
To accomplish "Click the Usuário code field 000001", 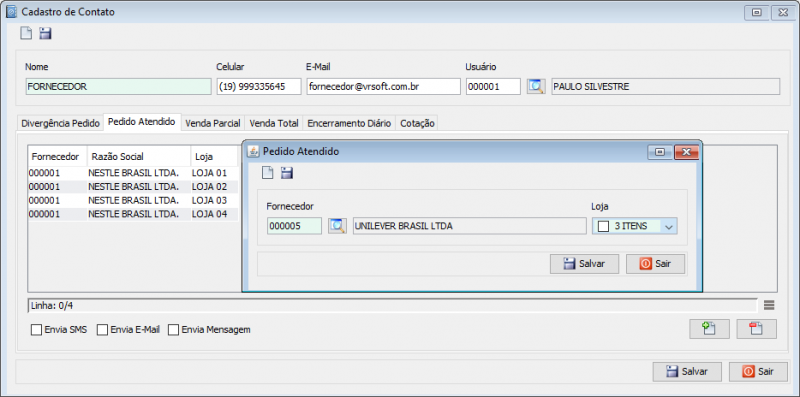I will (x=493, y=87).
